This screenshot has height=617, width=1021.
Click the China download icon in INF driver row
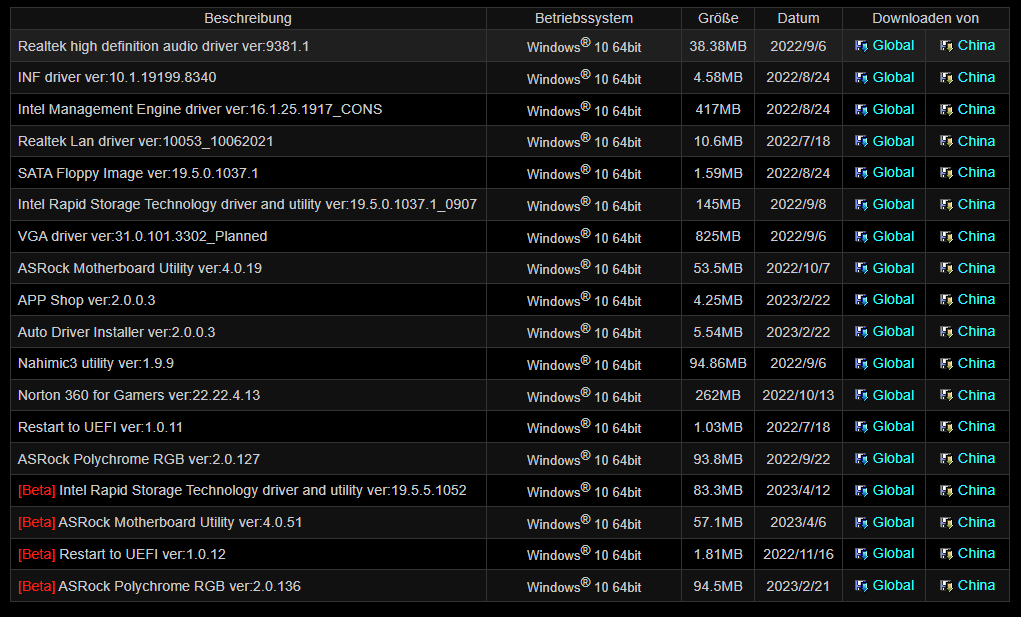[x=946, y=77]
